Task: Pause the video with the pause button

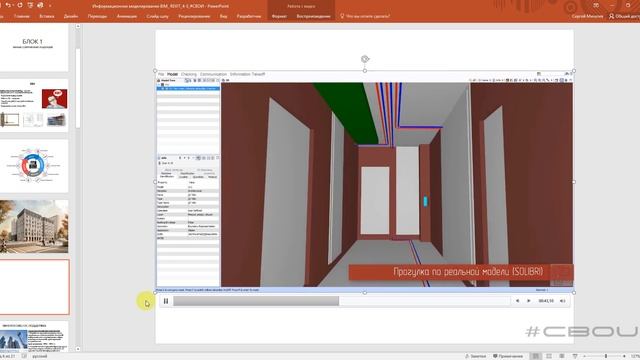Action: click(166, 301)
